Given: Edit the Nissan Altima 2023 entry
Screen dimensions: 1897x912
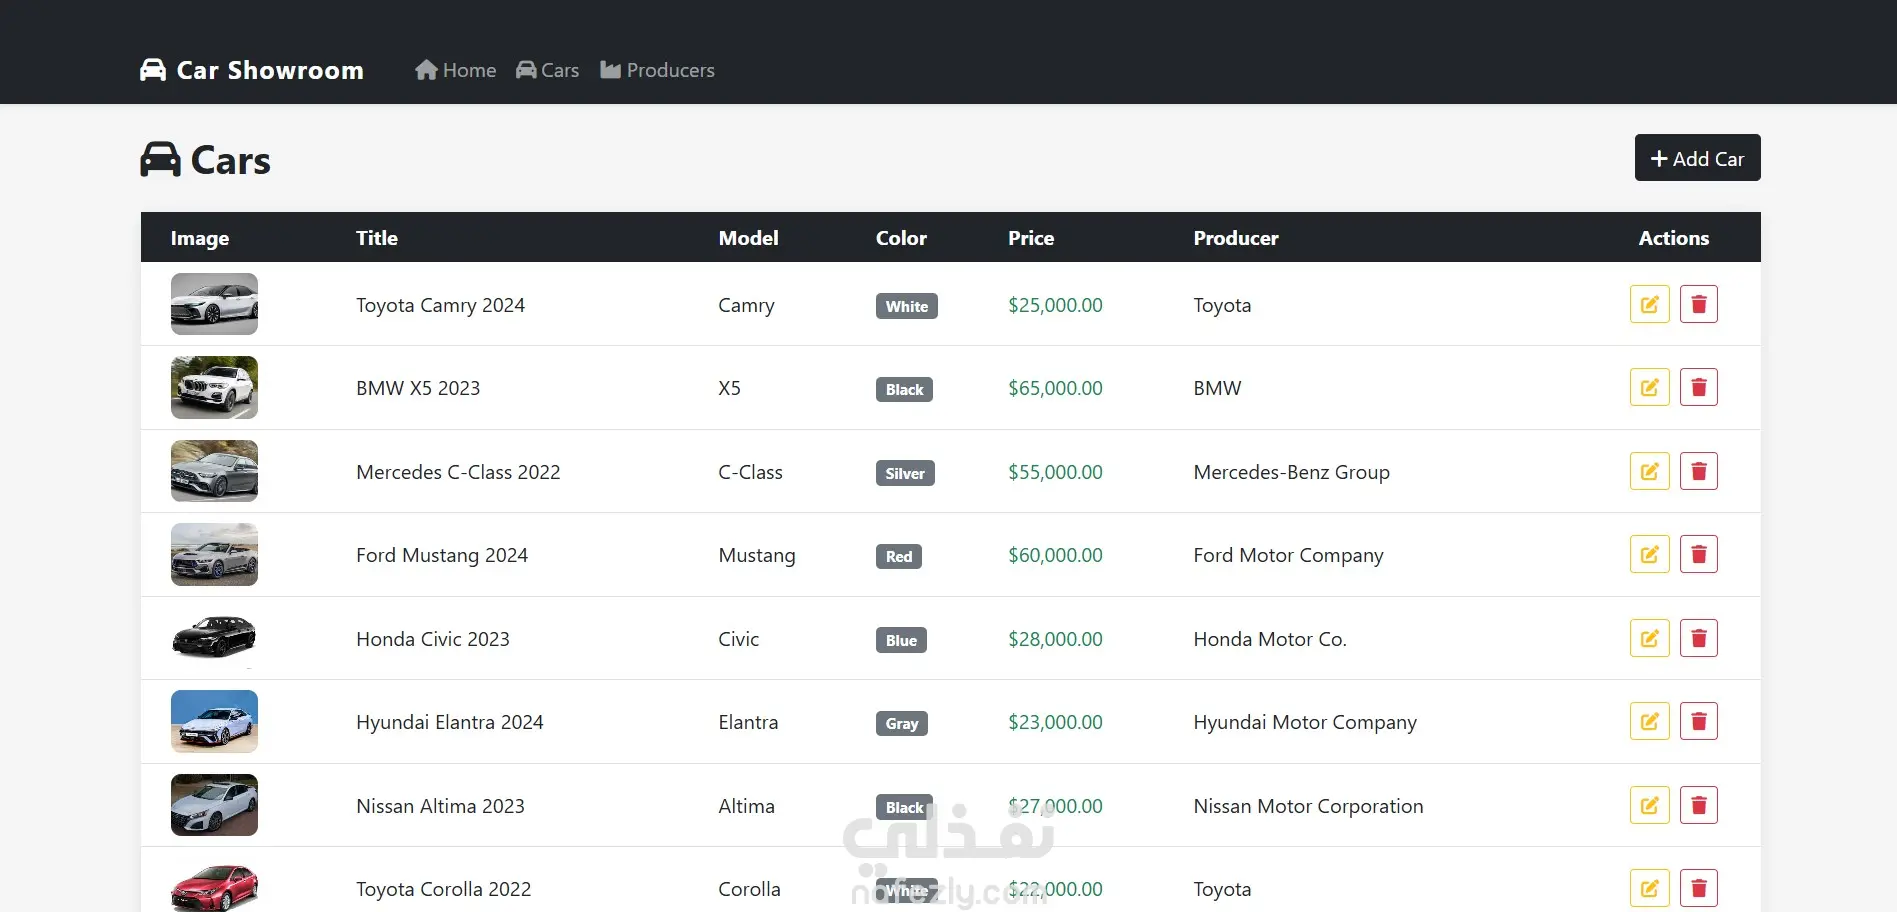Looking at the screenshot, I should tap(1649, 805).
